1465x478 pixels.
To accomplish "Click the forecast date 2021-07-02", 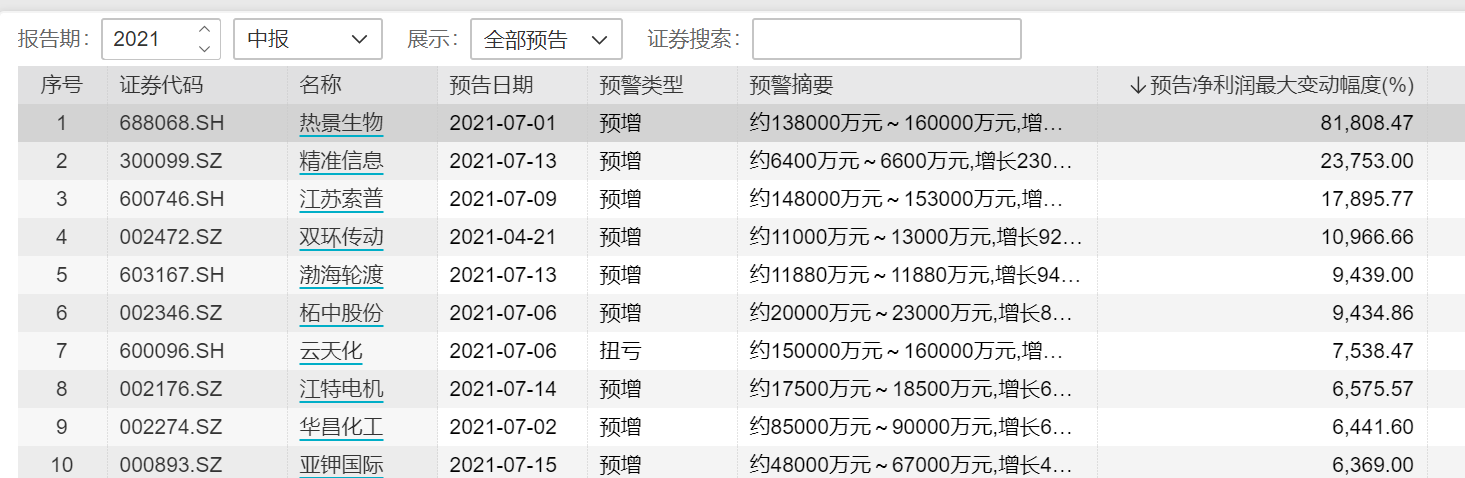I will coord(503,427).
